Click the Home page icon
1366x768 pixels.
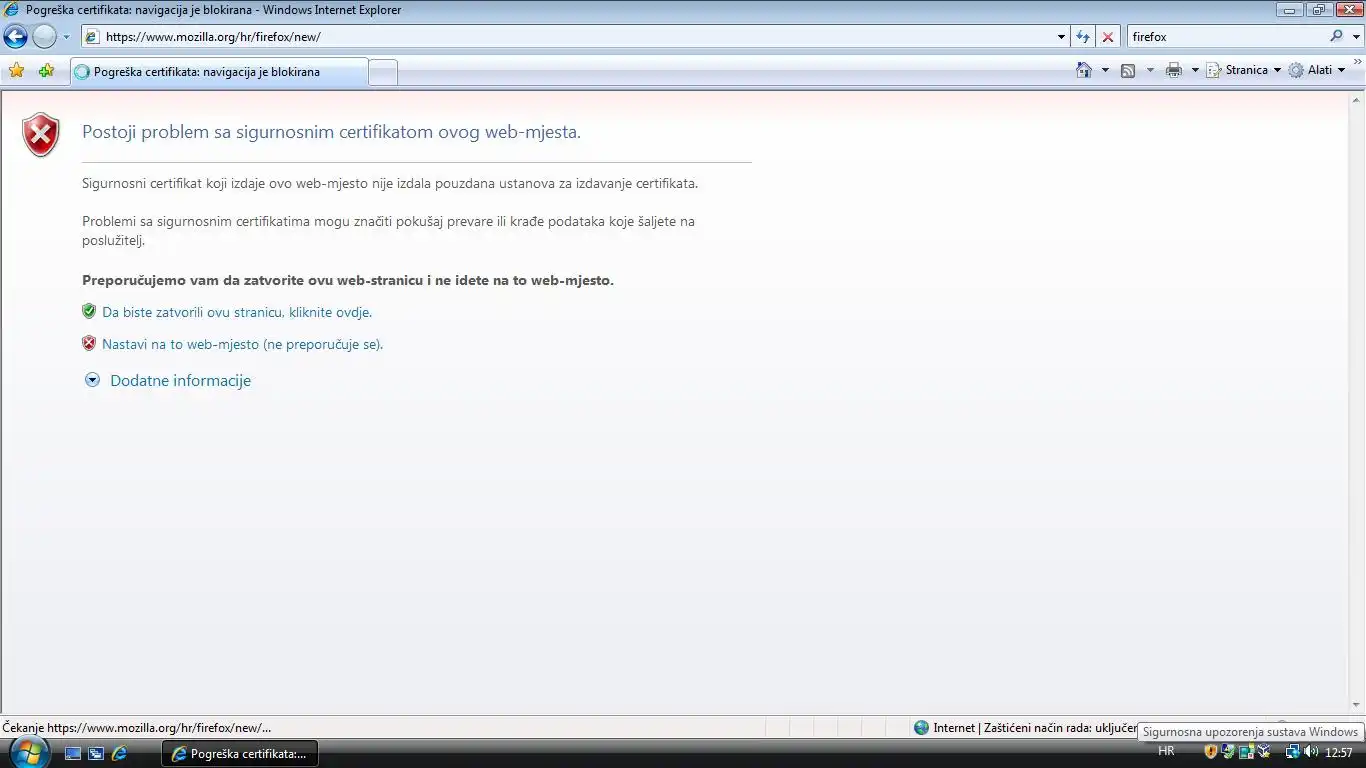pos(1084,70)
